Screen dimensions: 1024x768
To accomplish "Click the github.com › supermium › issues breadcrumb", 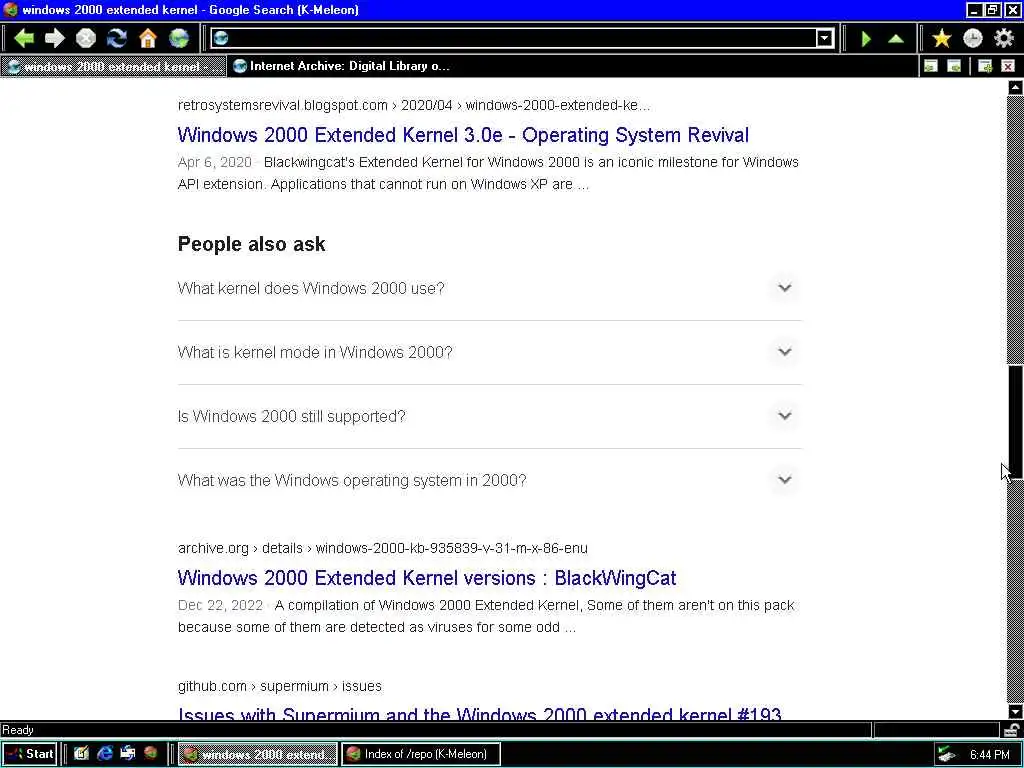I will coord(280,686).
